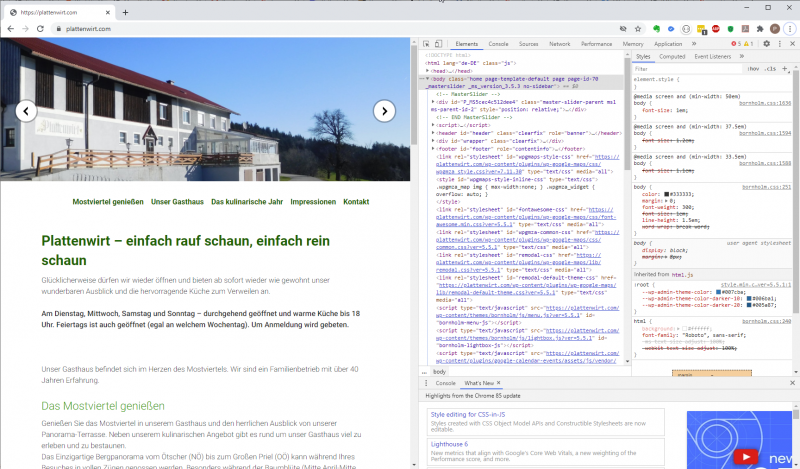Toggle the :hov element state panel
The image size is (800, 469).
click(x=753, y=69)
